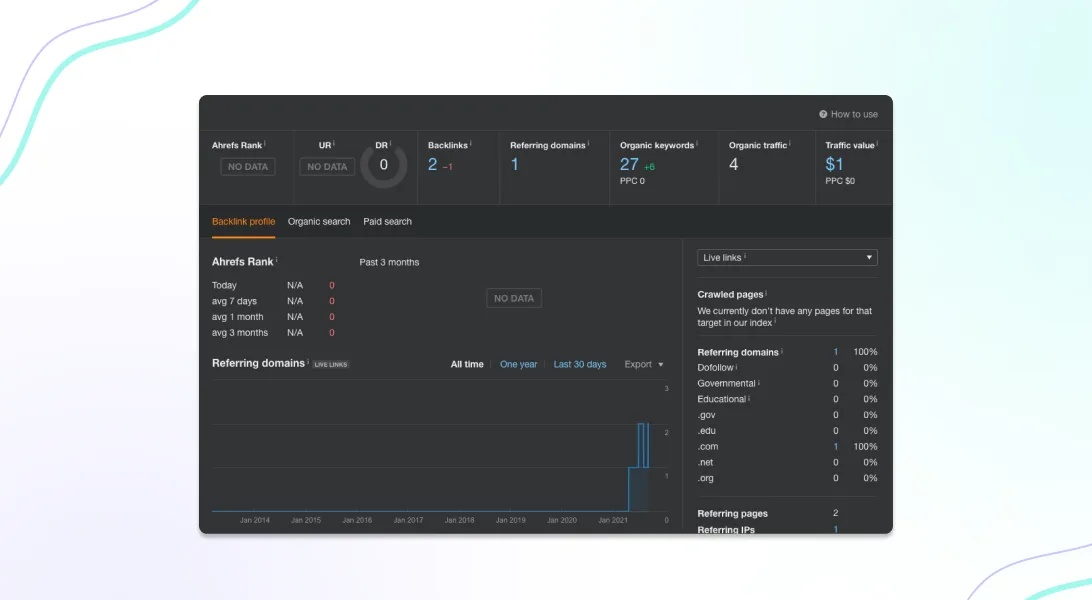Open the Paid search tab
The width and height of the screenshot is (1092, 600).
pyautogui.click(x=387, y=221)
